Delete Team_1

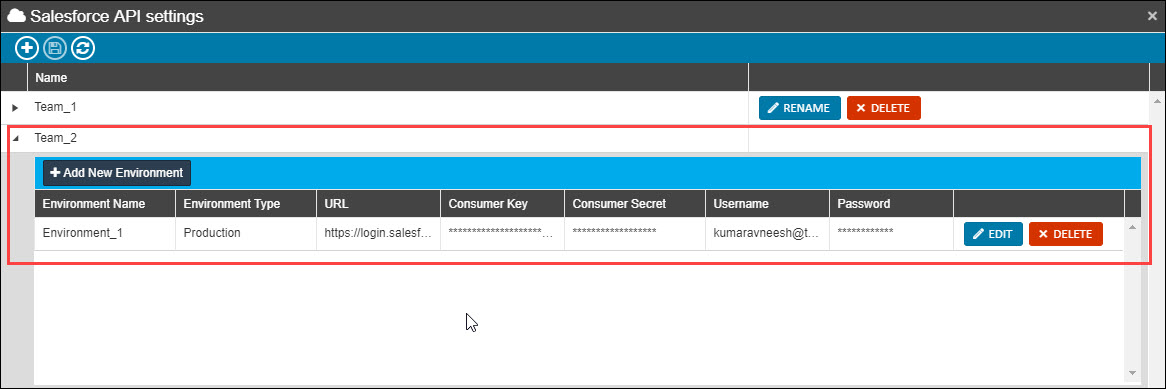883,108
